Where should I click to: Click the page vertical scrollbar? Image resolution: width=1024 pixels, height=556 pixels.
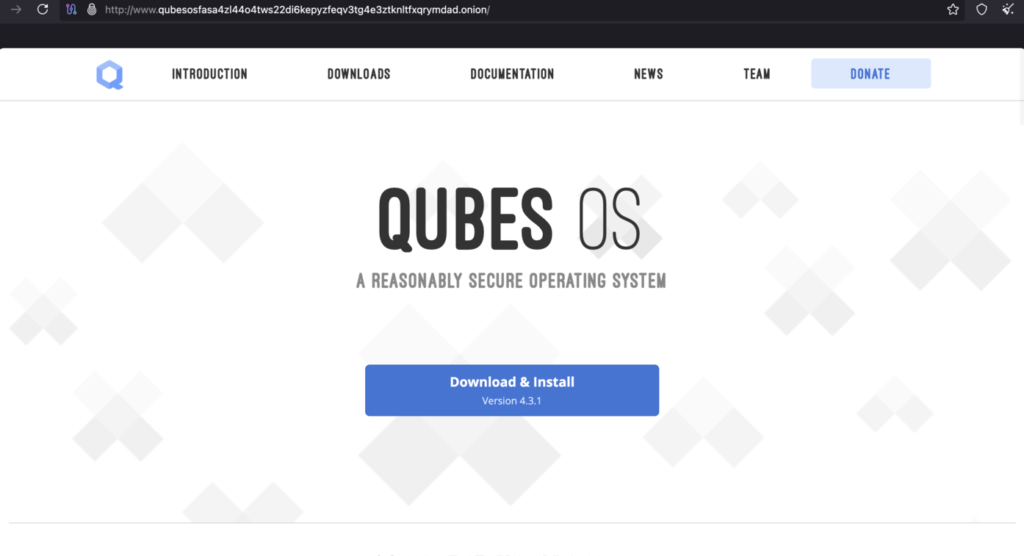tap(1020, 85)
